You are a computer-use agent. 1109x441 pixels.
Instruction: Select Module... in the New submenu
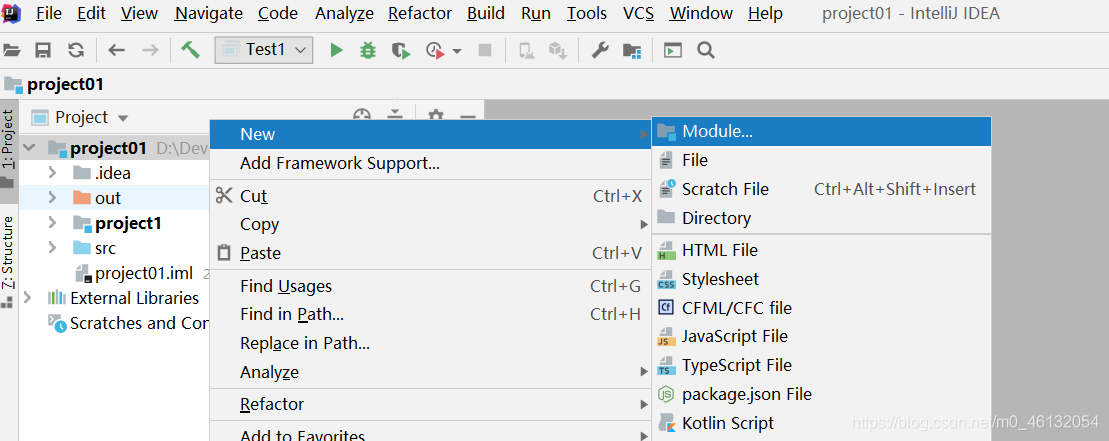(821, 131)
